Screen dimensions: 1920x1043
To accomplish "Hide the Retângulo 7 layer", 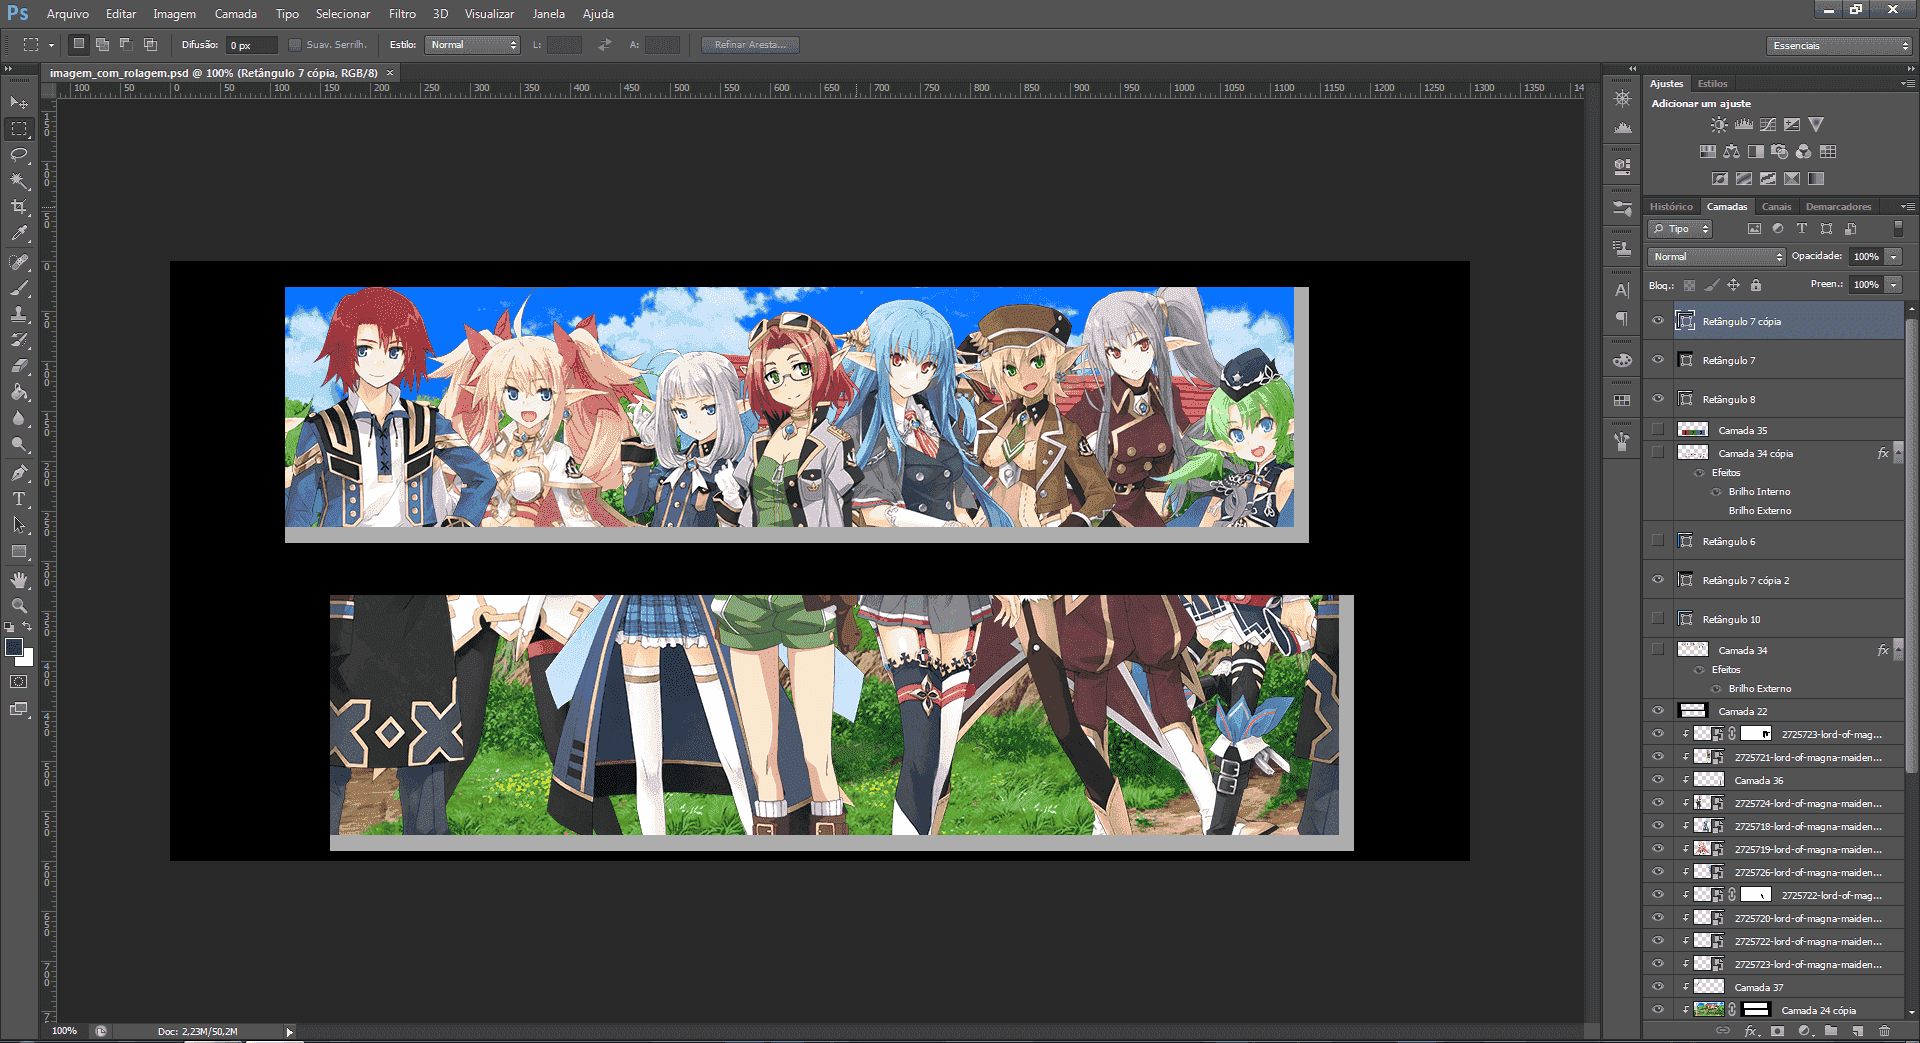I will [1658, 360].
